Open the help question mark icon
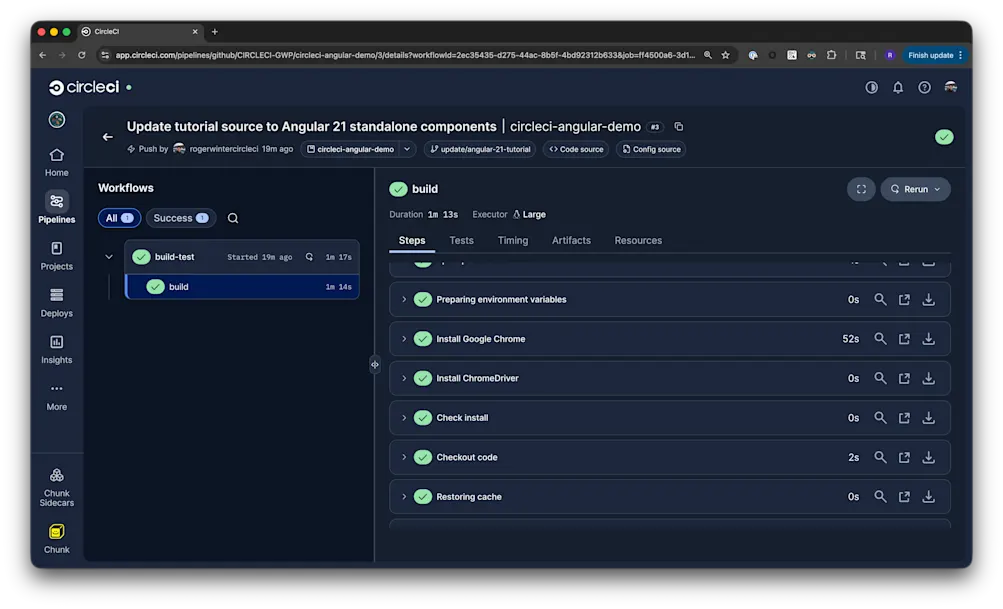Image resolution: width=1003 pixels, height=609 pixels. (x=924, y=87)
